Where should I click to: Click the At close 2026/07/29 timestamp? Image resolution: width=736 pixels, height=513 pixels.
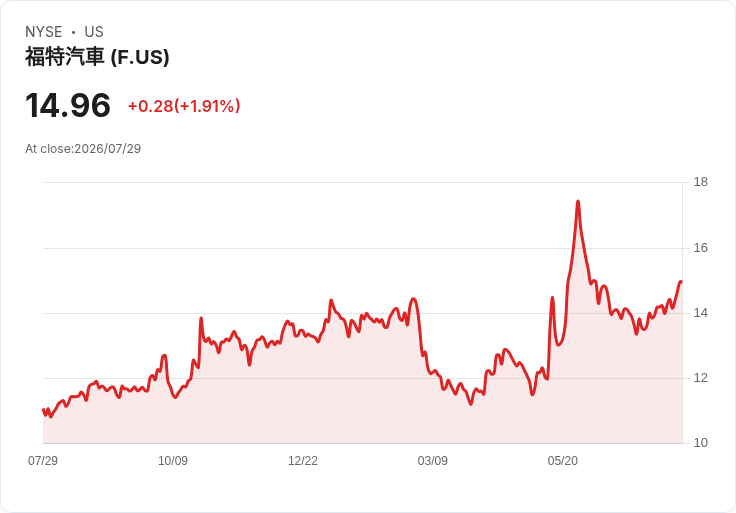83,149
